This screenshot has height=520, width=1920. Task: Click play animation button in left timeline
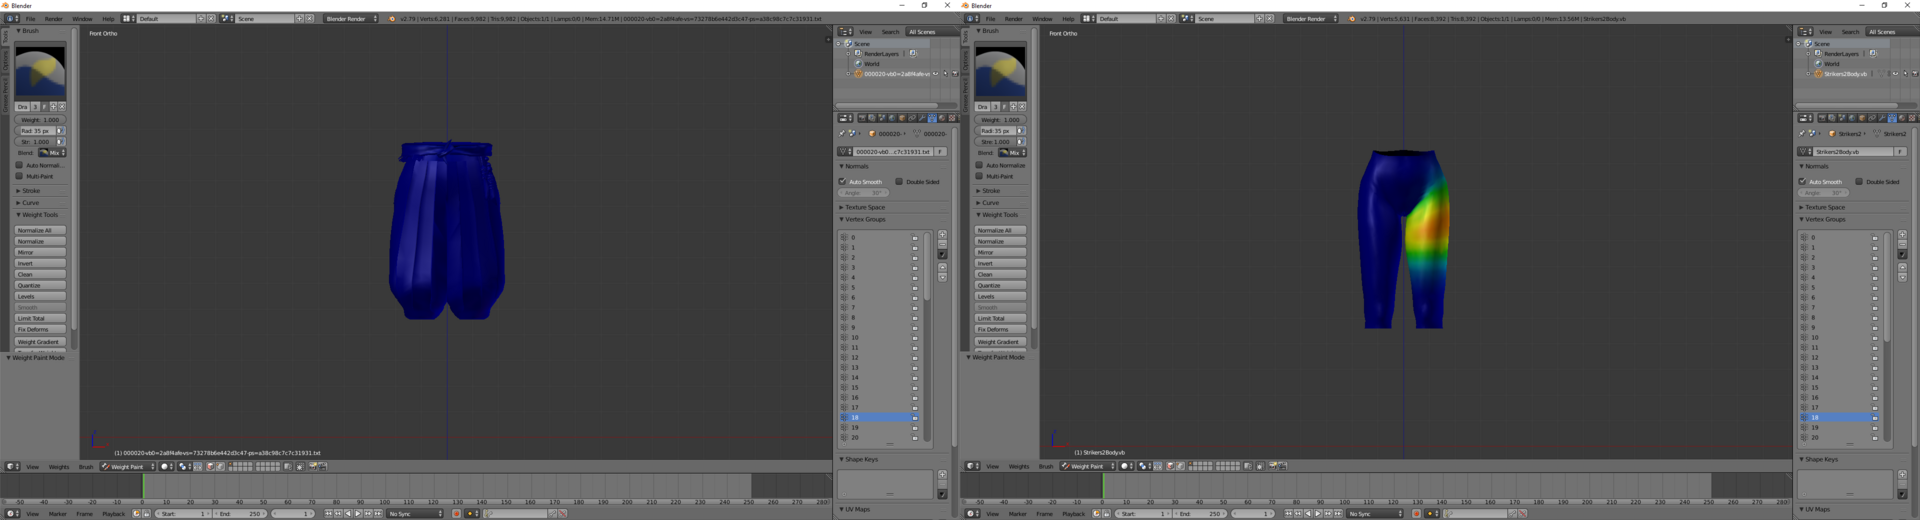click(x=358, y=514)
